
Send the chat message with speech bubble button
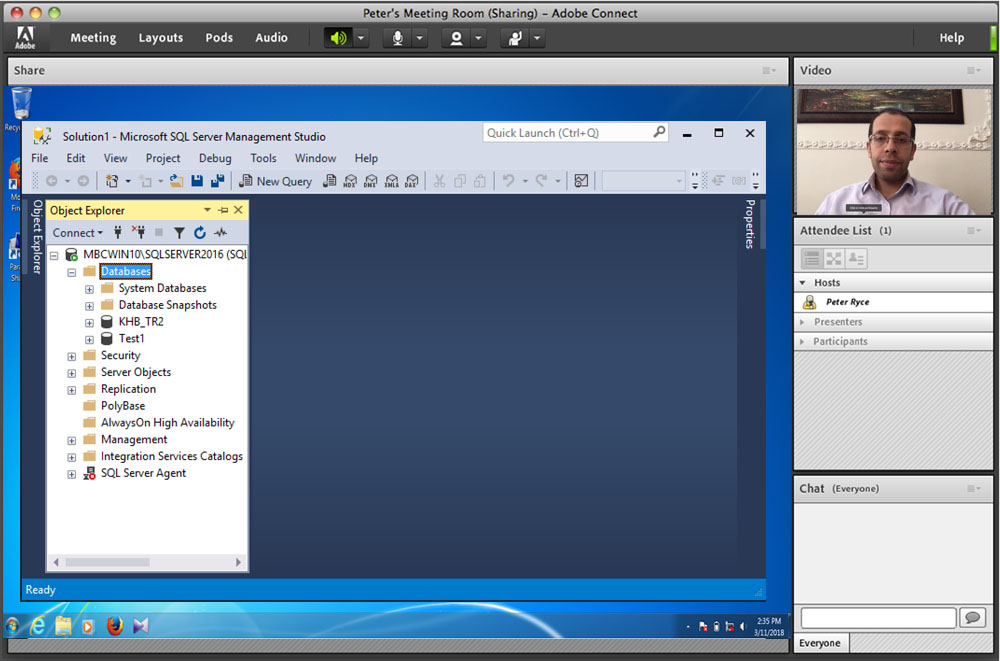pyautogui.click(x=973, y=618)
